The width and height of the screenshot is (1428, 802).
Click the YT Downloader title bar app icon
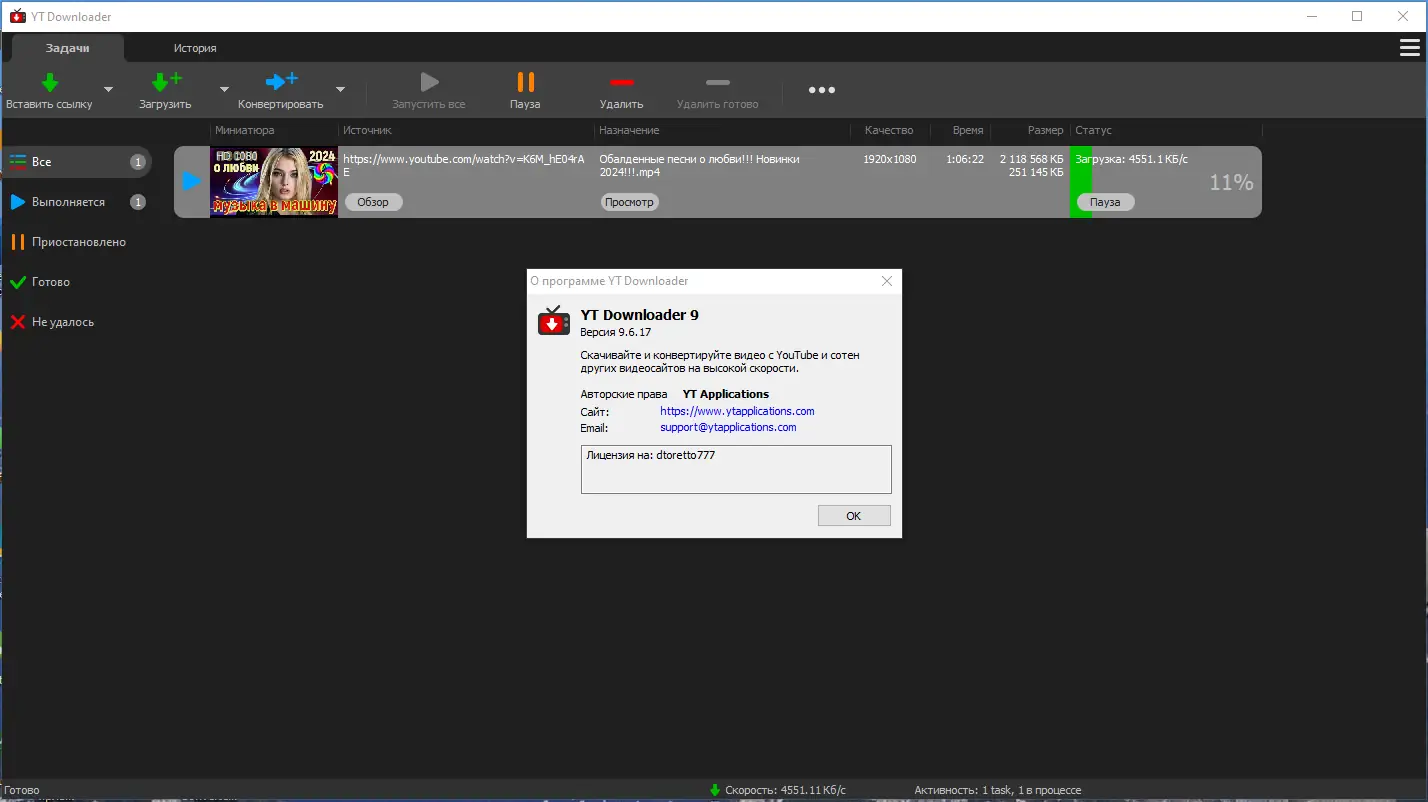click(17, 16)
